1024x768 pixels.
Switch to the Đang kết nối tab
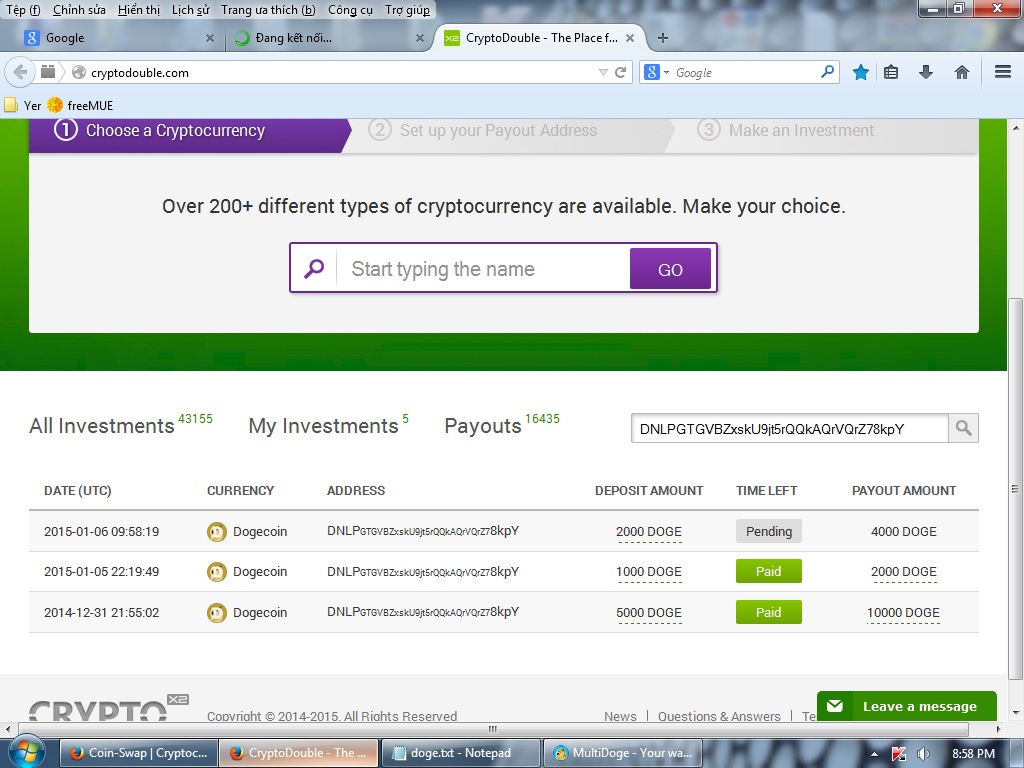(x=327, y=38)
